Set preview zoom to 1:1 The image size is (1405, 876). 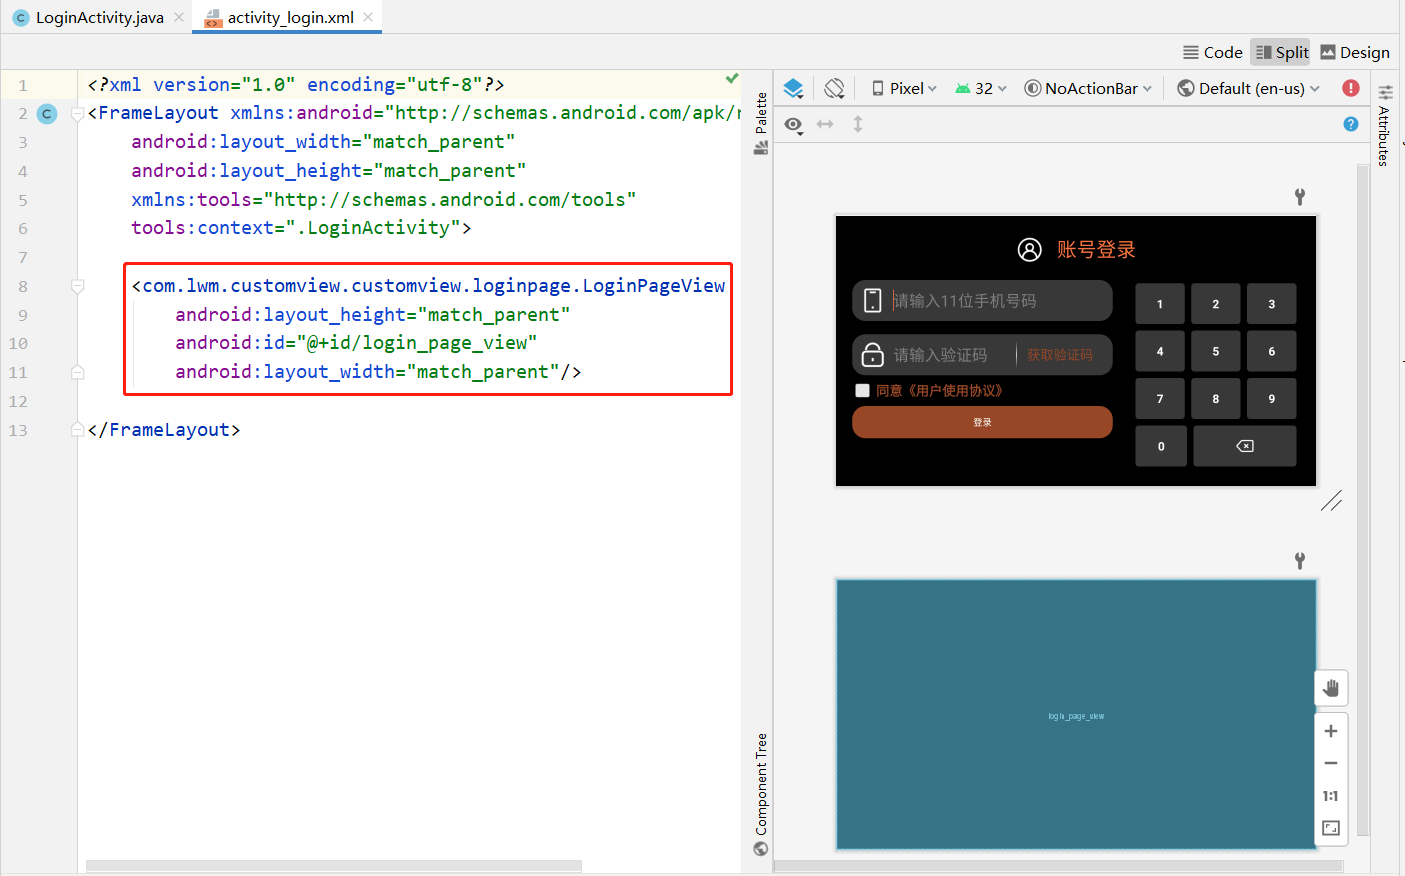click(1331, 796)
